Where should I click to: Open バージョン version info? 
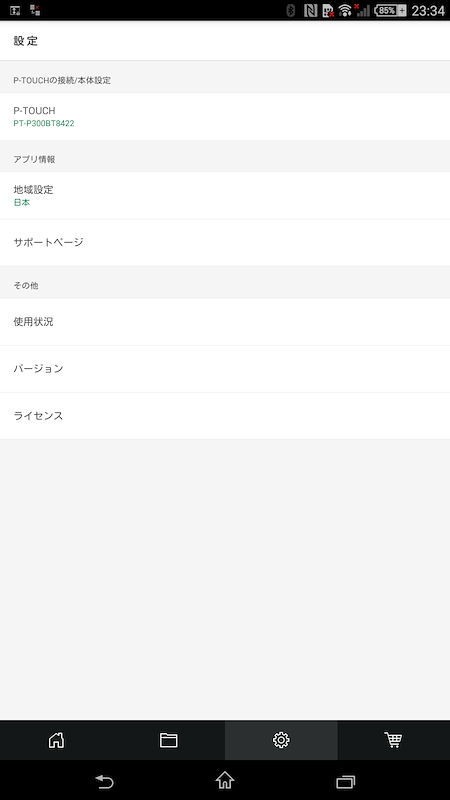tap(225, 369)
